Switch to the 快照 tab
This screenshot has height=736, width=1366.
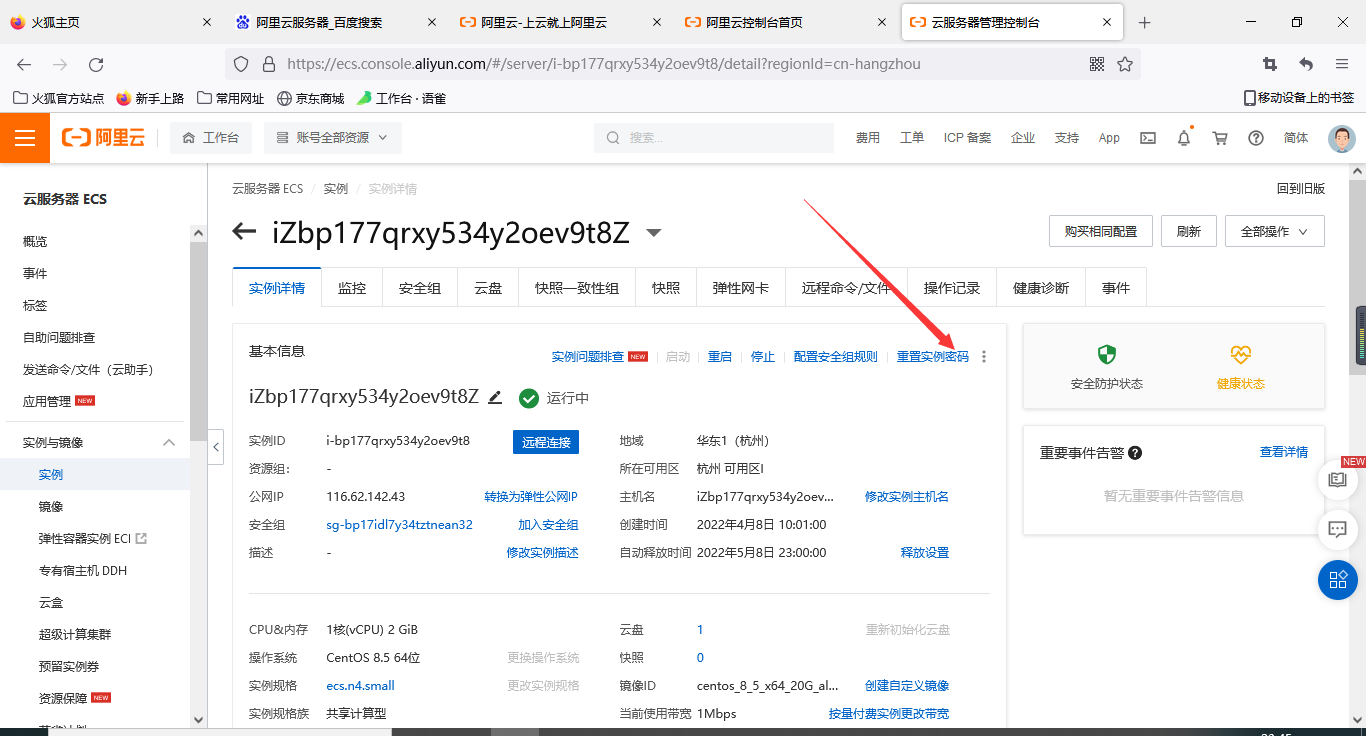666,288
